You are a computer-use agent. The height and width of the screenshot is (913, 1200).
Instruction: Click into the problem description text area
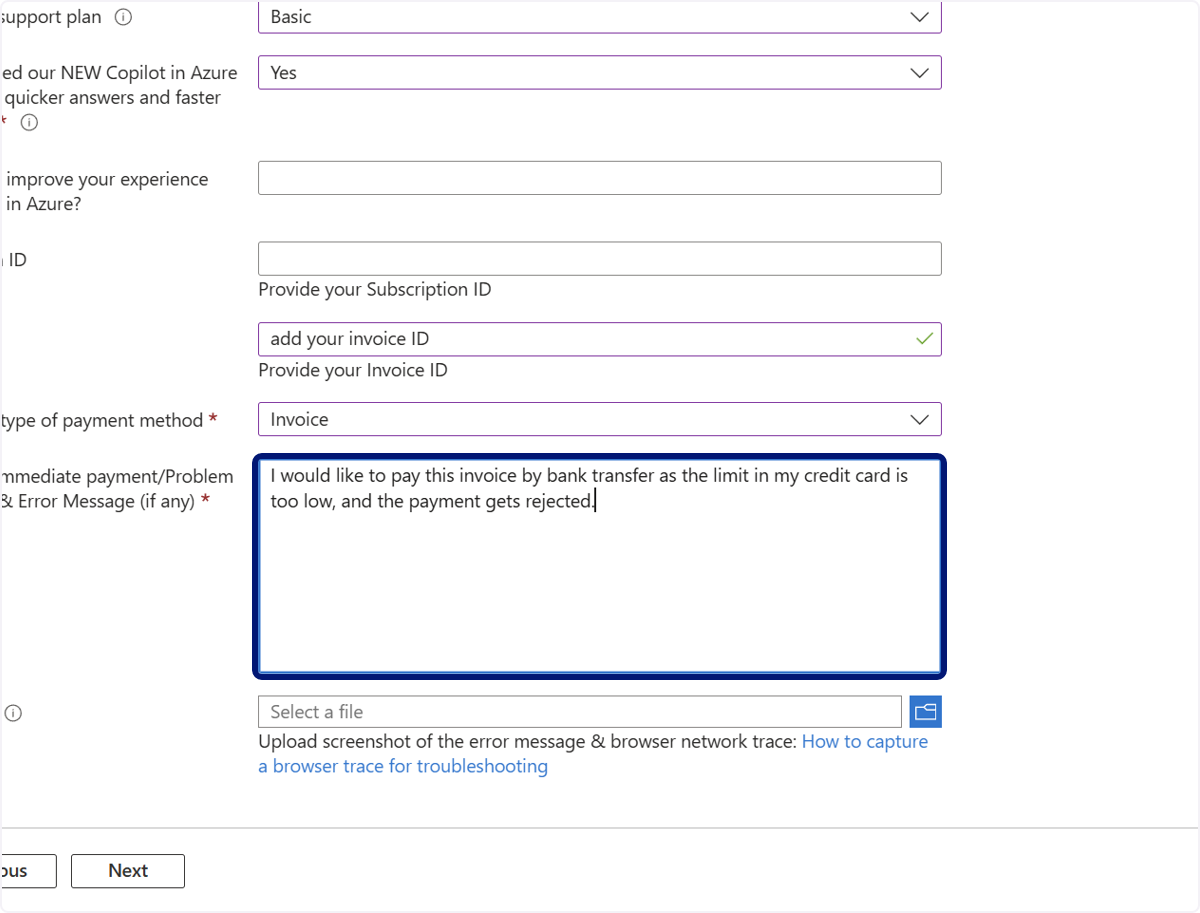600,567
